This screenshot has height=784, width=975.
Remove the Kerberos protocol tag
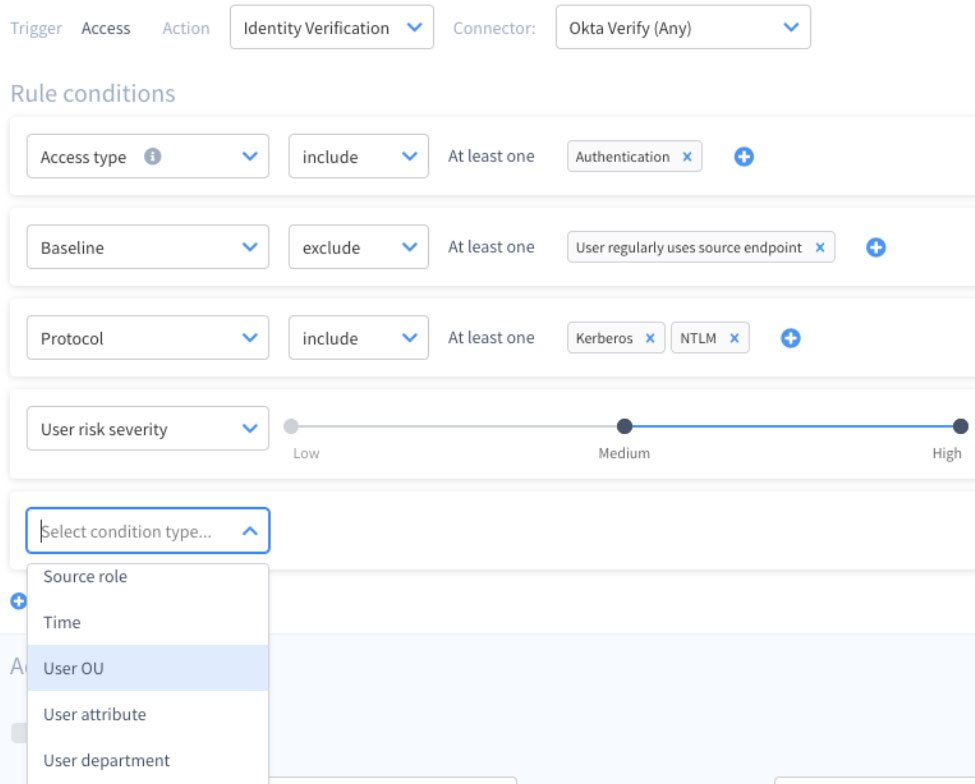[x=649, y=339]
